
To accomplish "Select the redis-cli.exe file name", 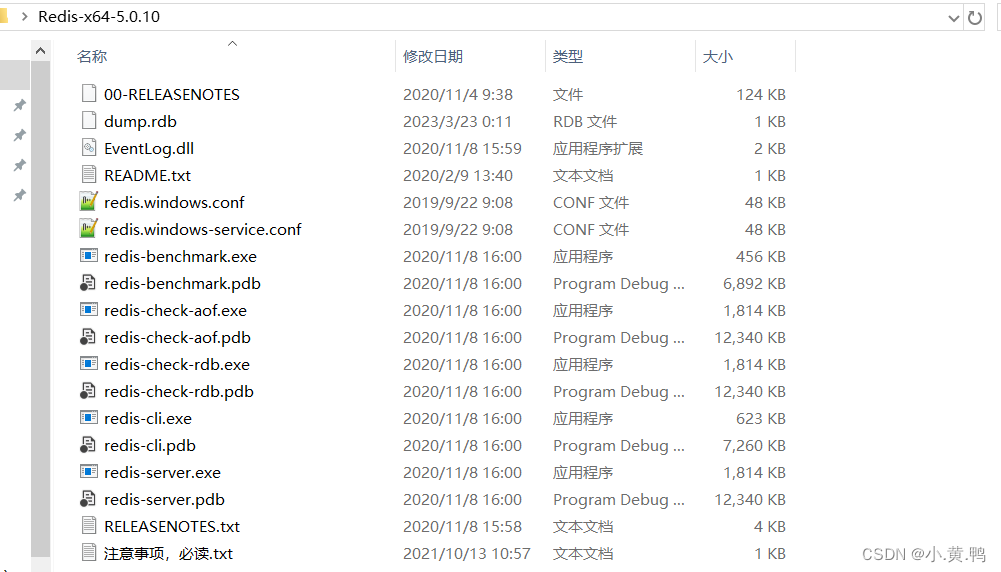I will coord(147,418).
